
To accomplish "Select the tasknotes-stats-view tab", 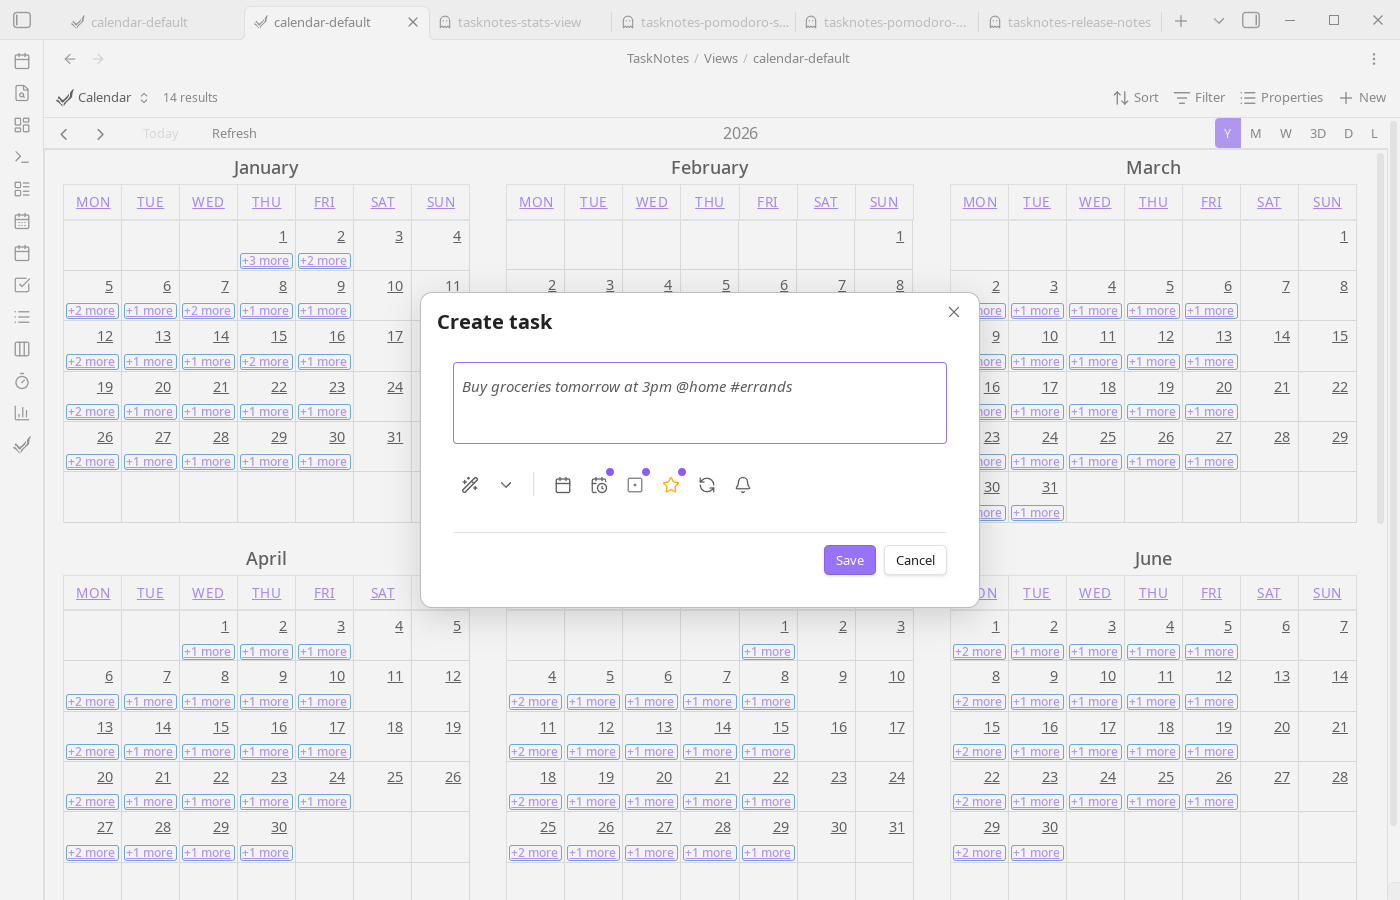I will click(x=519, y=21).
